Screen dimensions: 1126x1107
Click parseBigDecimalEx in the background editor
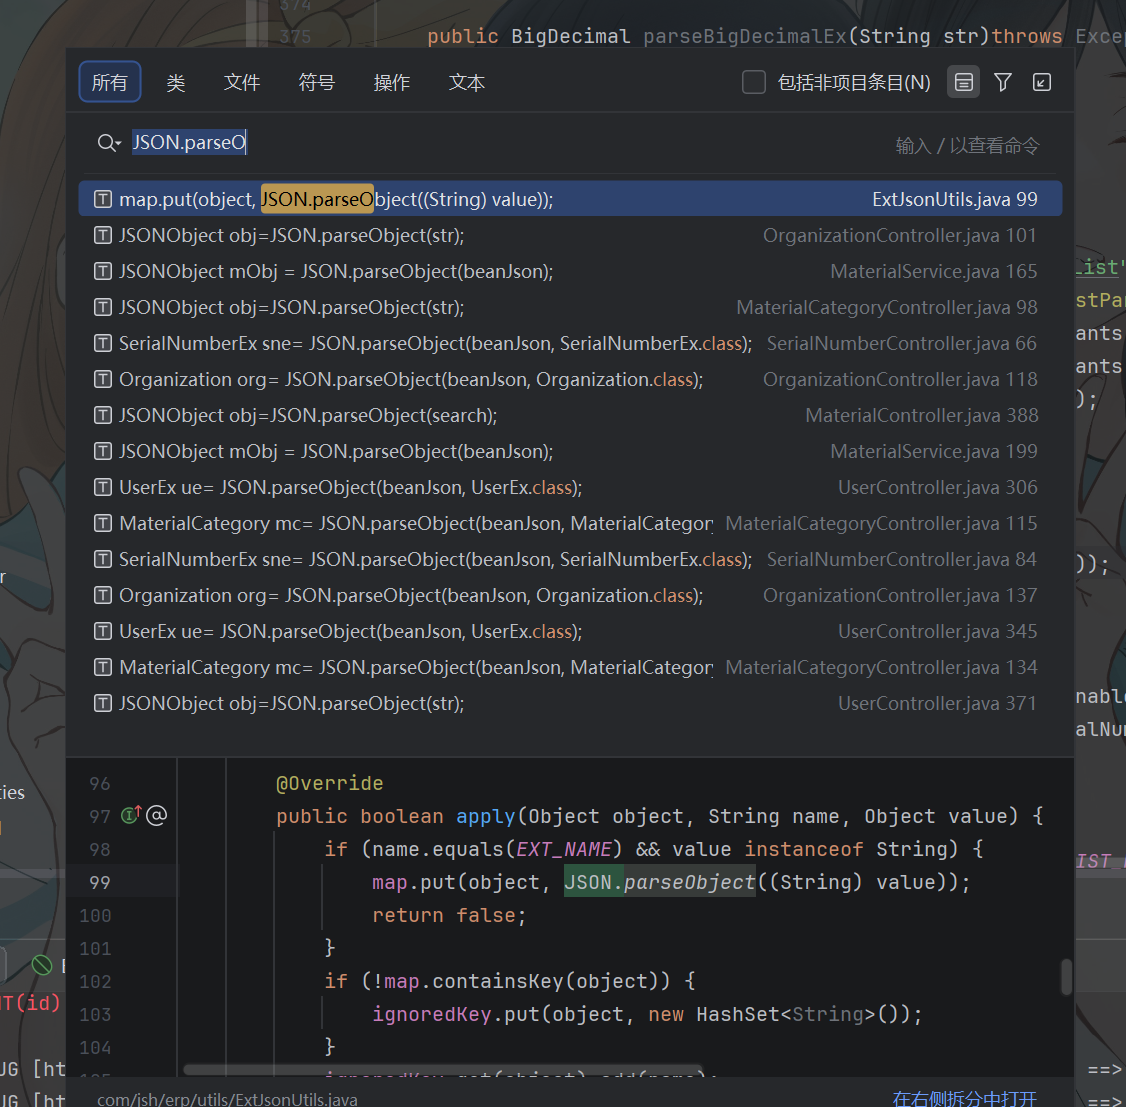click(x=745, y=37)
